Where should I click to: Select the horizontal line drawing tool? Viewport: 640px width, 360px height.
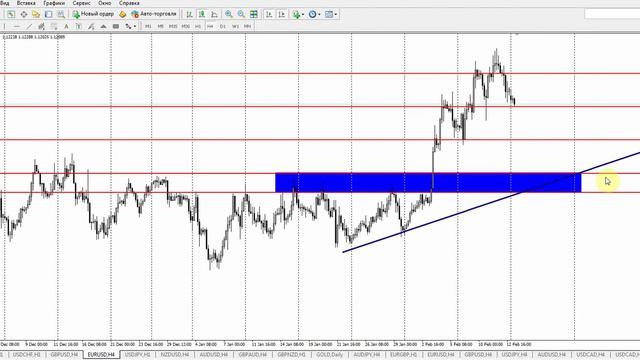[16, 26]
